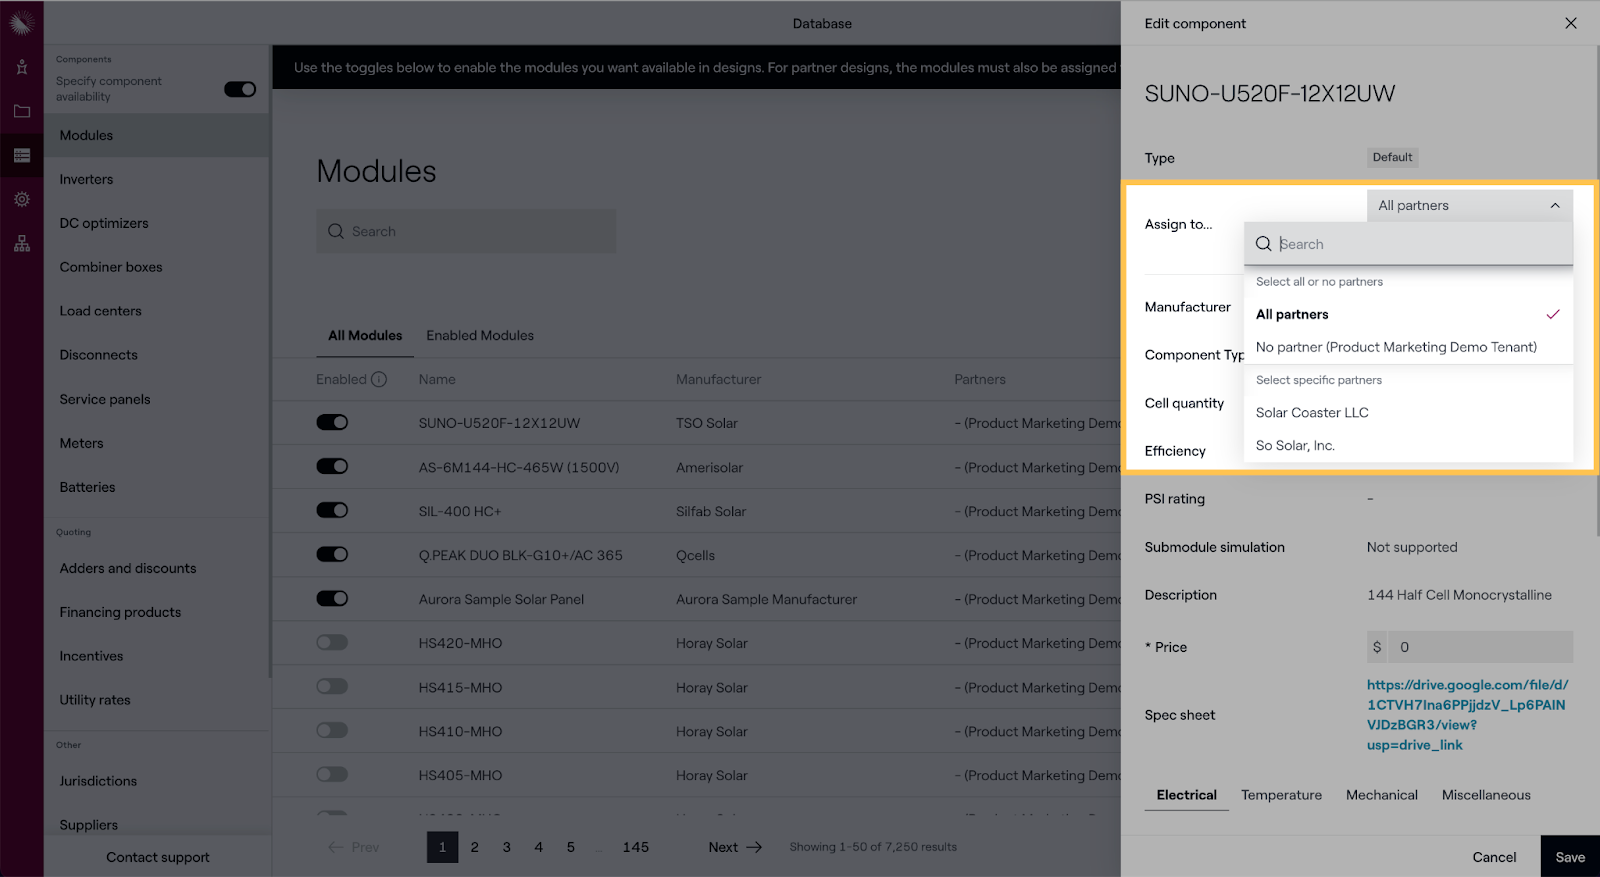The width and height of the screenshot is (1600, 877).
Task: Close the Edit component panel
Action: tap(1571, 23)
